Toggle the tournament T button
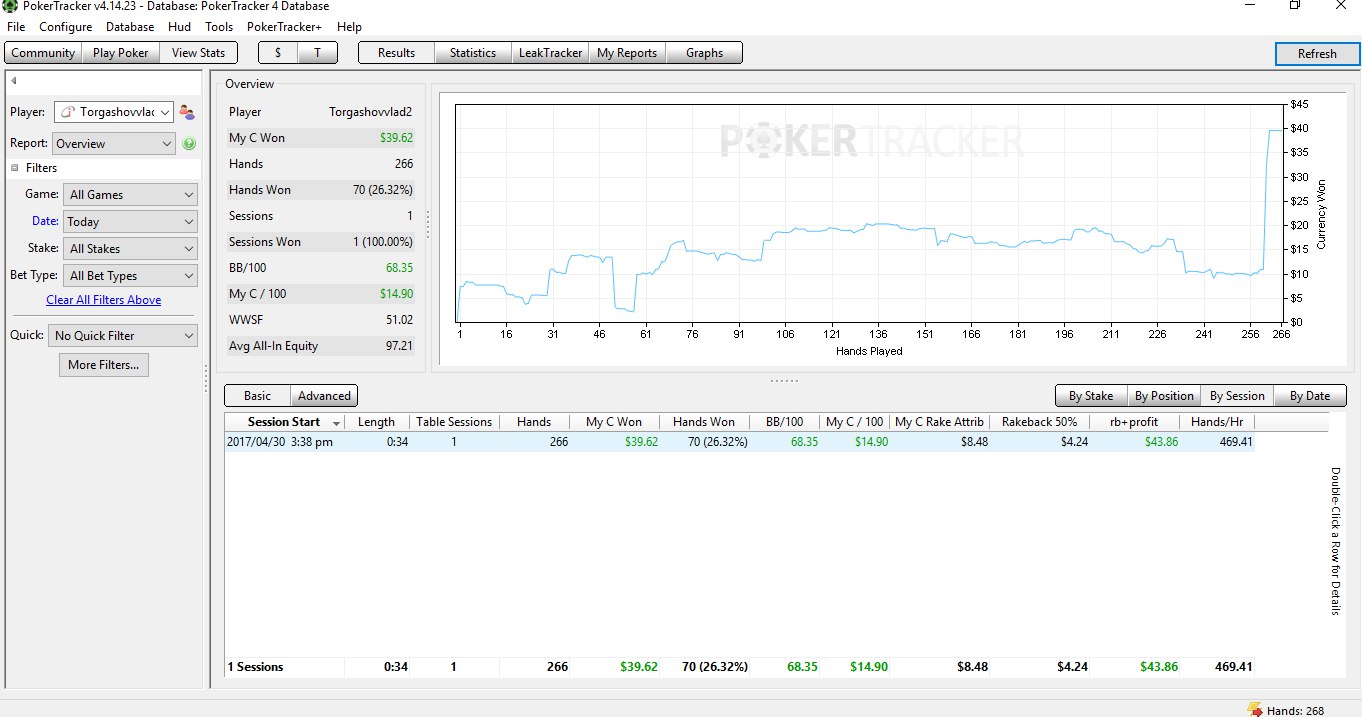The height and width of the screenshot is (717, 1362). pyautogui.click(x=318, y=53)
